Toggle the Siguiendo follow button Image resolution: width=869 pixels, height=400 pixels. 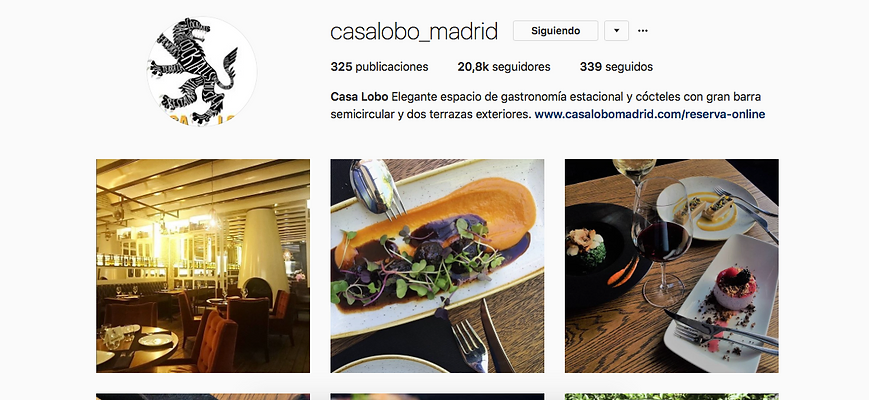(x=555, y=31)
